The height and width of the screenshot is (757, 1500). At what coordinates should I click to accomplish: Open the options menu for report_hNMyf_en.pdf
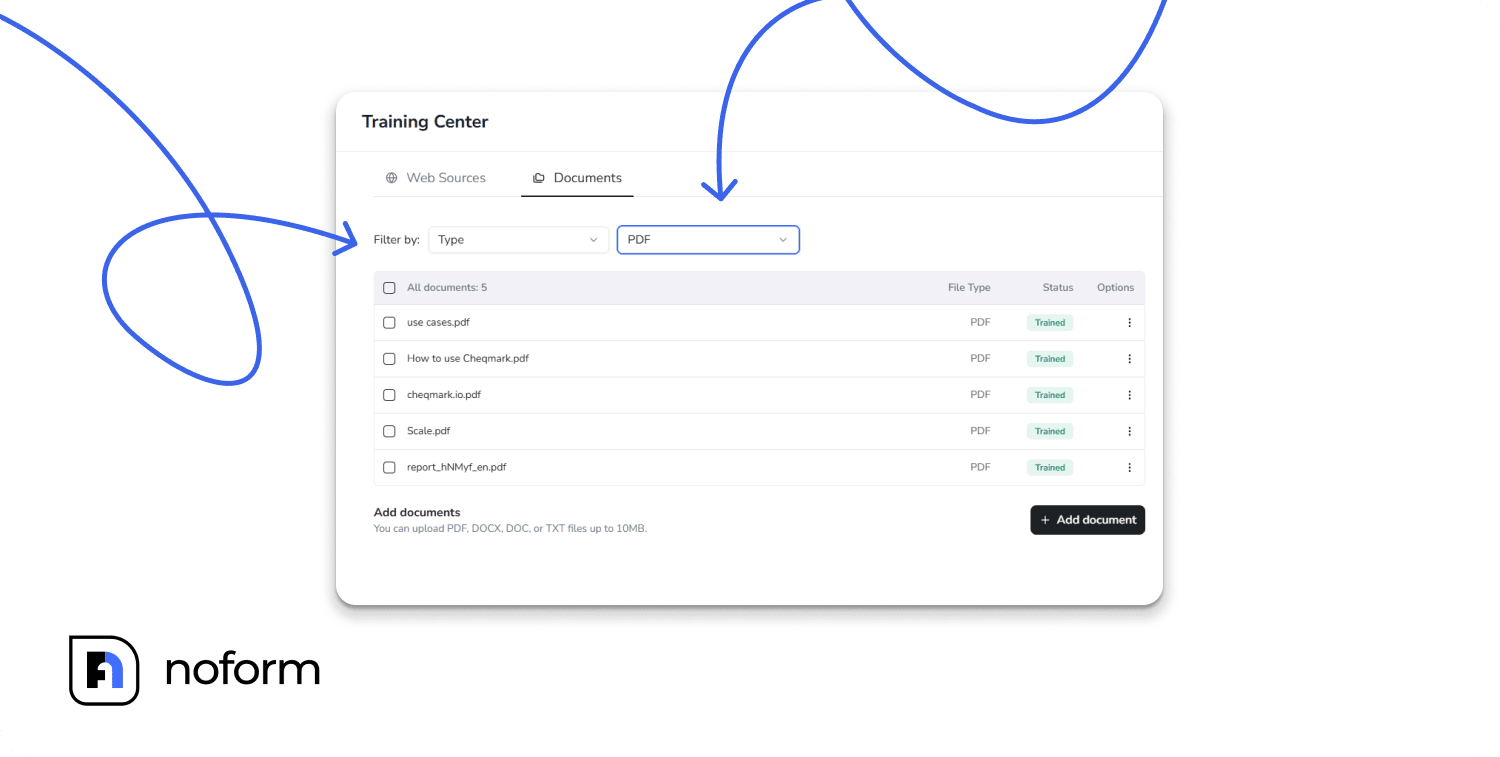click(1129, 466)
